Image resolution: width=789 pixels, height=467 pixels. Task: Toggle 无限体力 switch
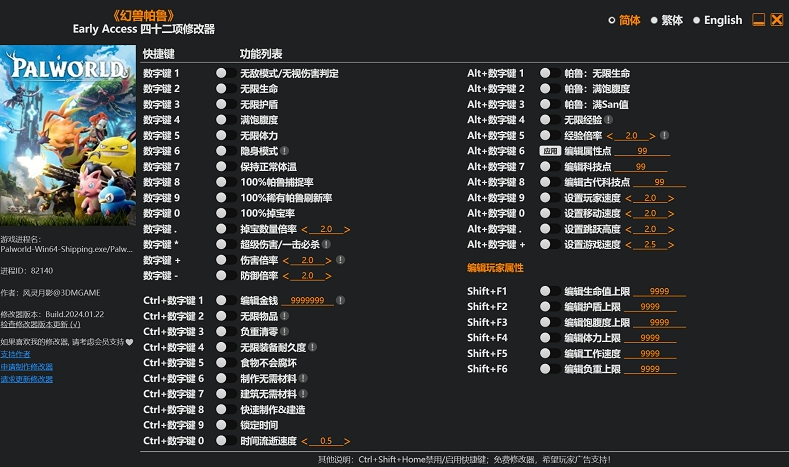click(x=226, y=135)
